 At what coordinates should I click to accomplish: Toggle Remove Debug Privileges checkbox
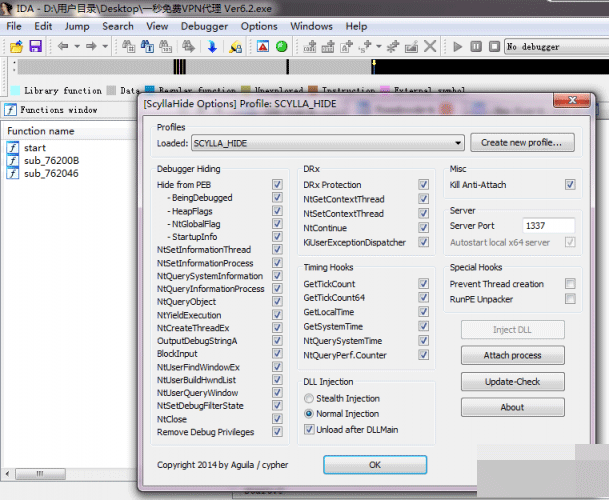pos(277,432)
